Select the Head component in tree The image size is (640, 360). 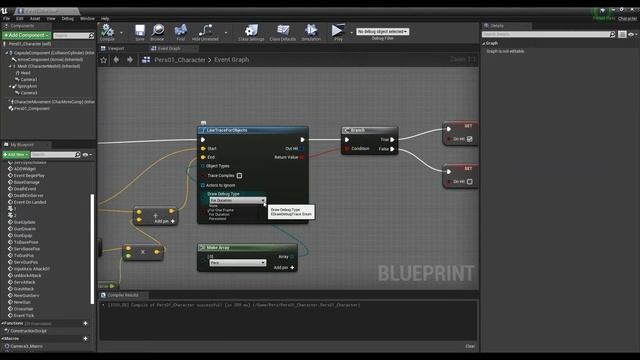point(25,73)
